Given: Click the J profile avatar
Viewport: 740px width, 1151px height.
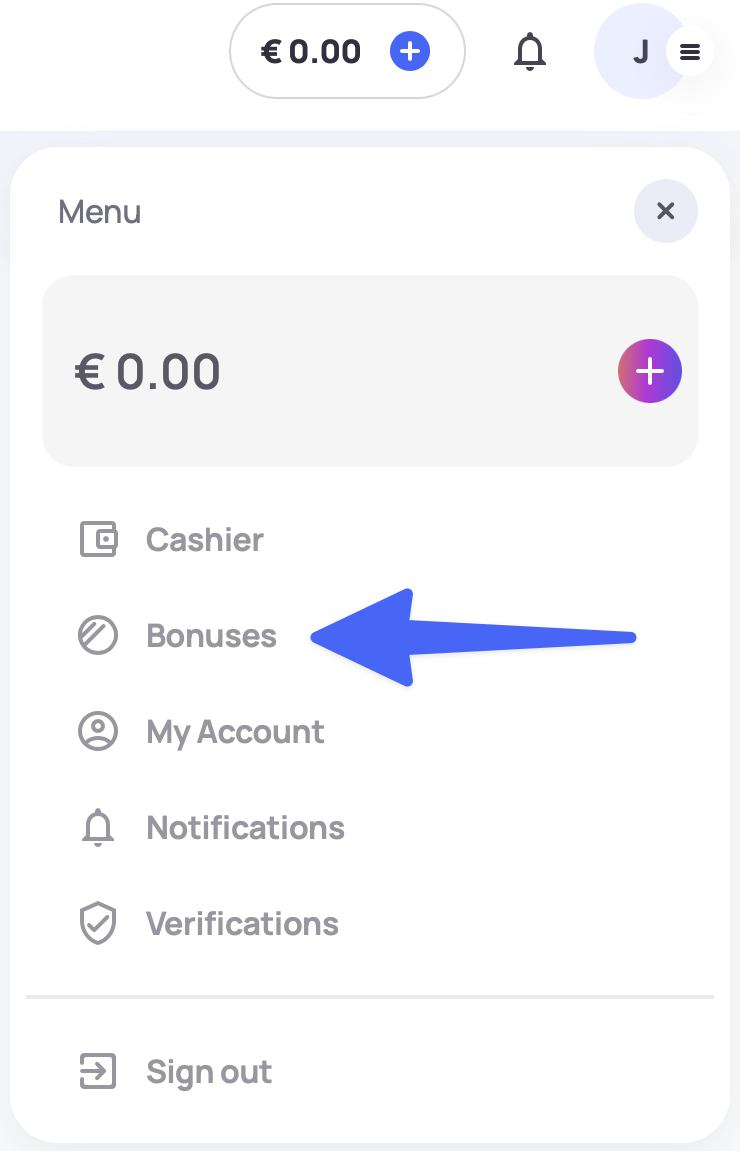Looking at the screenshot, I should pyautogui.click(x=639, y=52).
